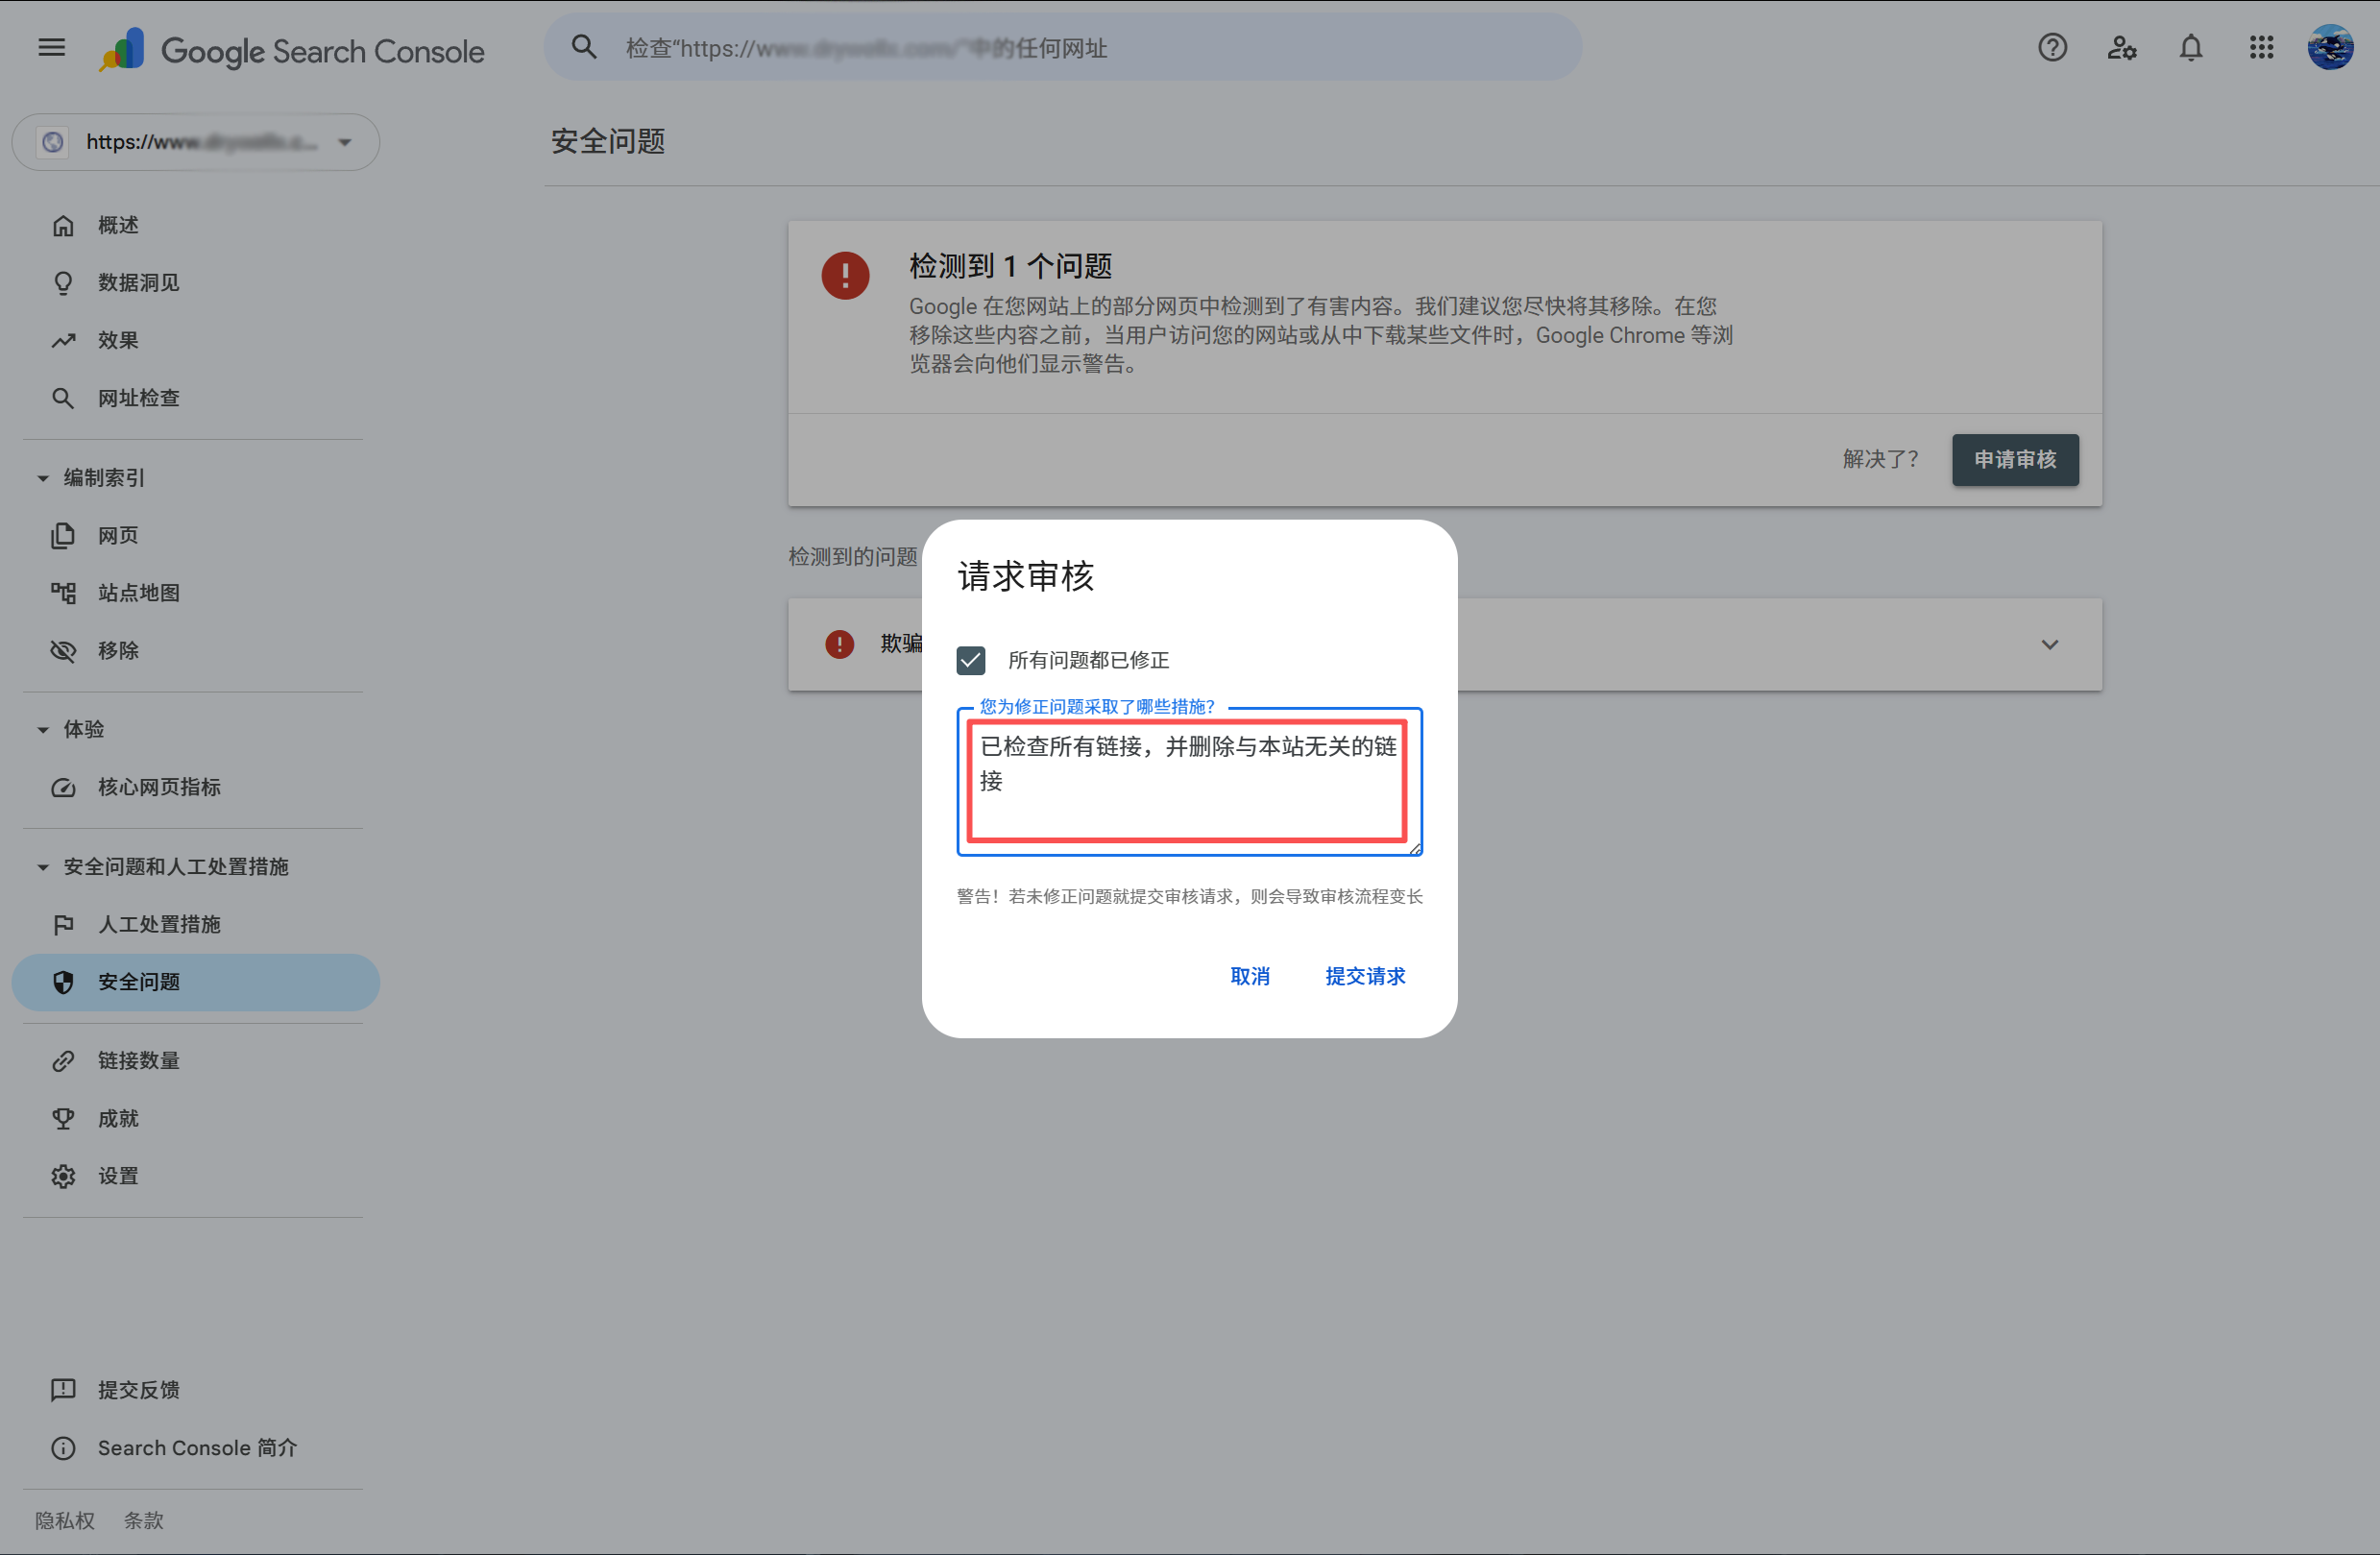The image size is (2380, 1555).
Task: Click the hamburger main menu icon
Action: coord(52,47)
